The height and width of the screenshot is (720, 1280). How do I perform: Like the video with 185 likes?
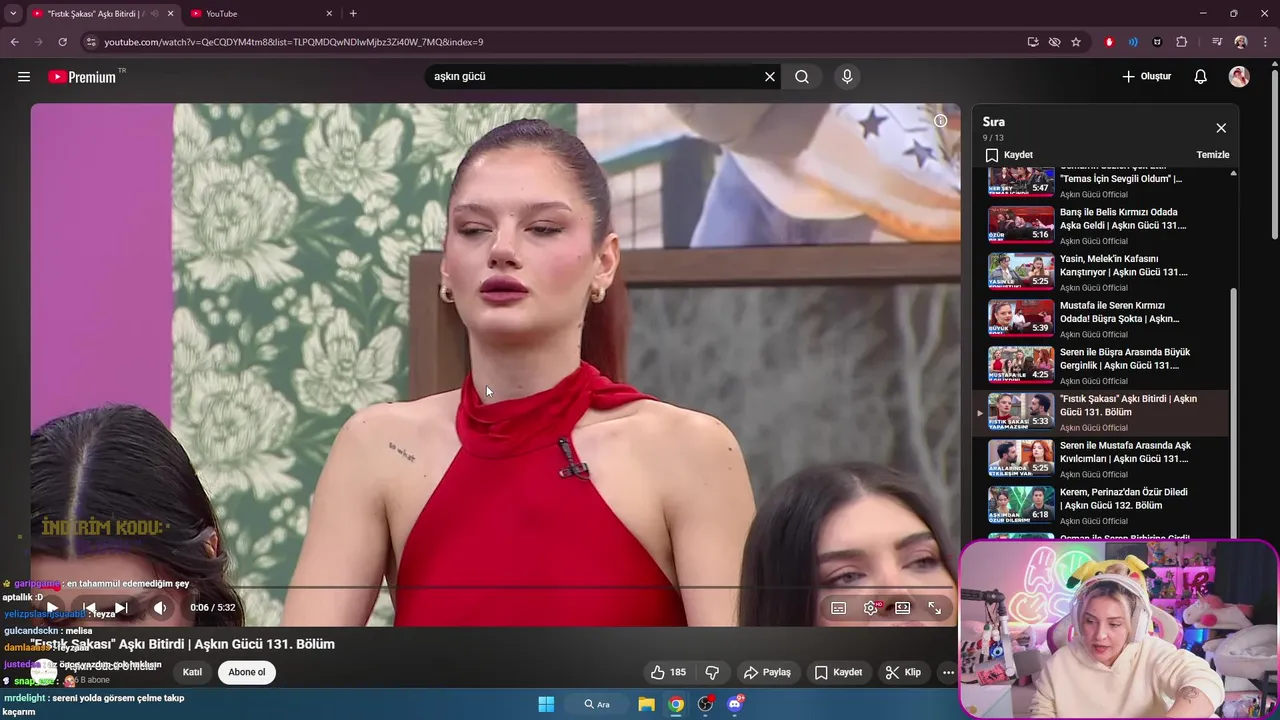668,672
